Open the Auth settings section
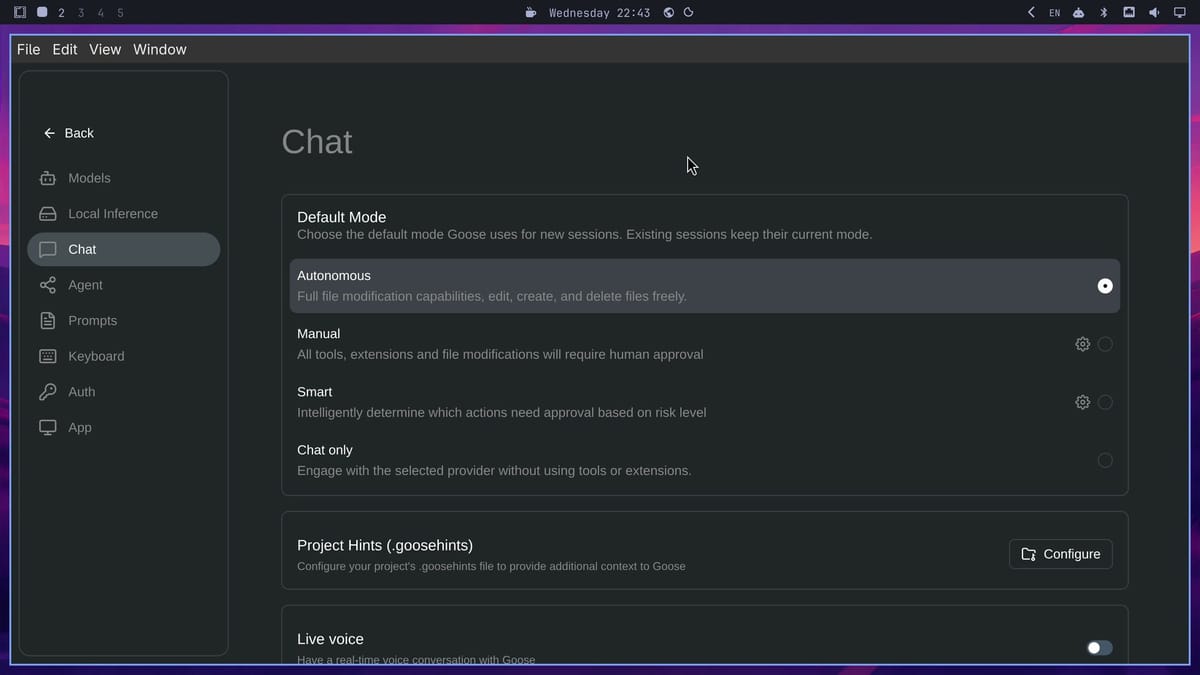The height and width of the screenshot is (675, 1200). [124, 392]
